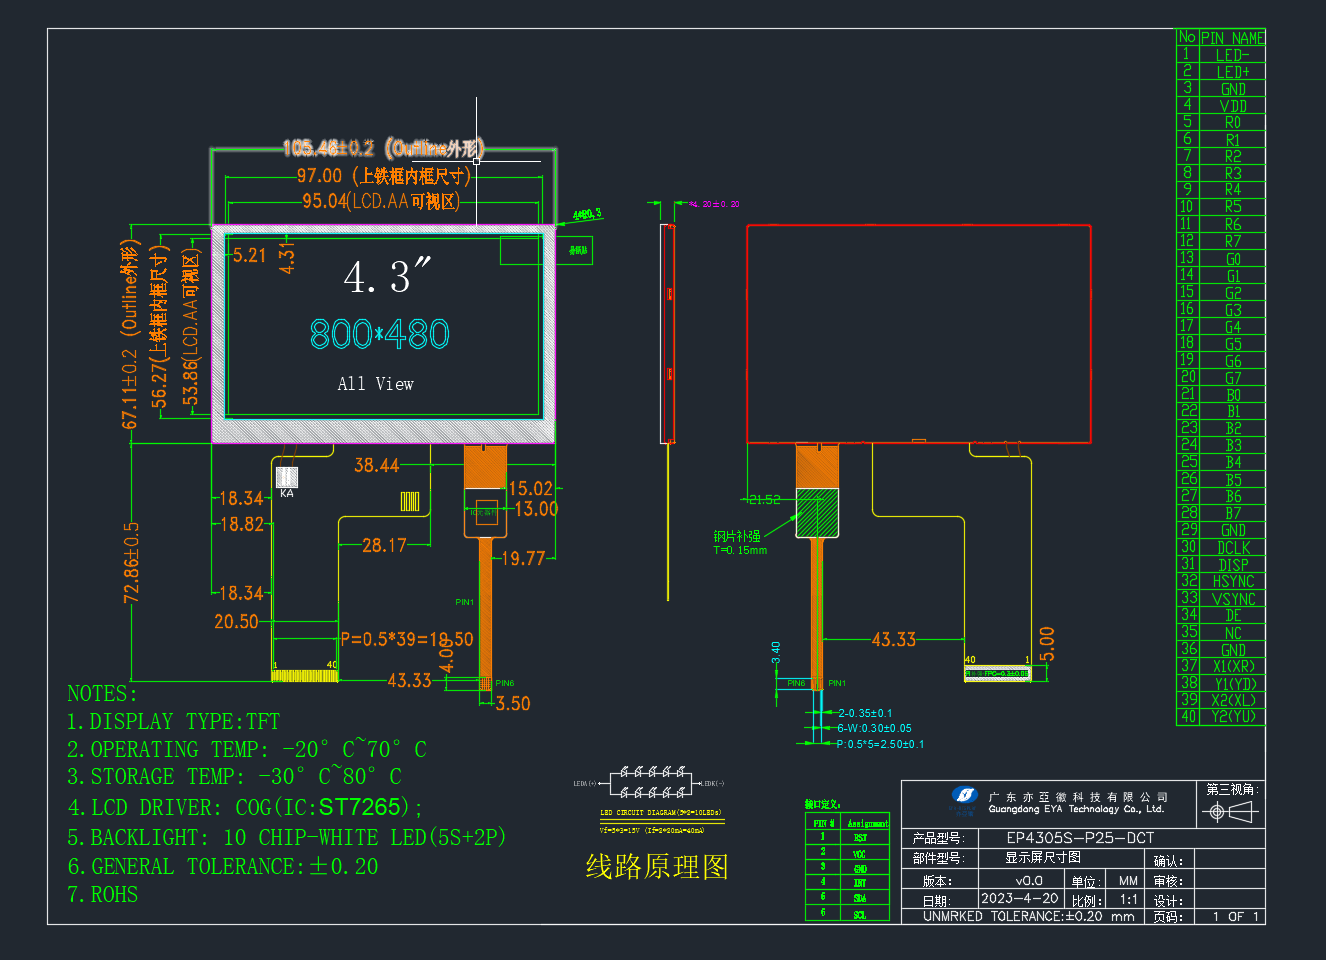Click the 21.52 dimension on rear view
This screenshot has width=1326, height=960.
[x=764, y=499]
